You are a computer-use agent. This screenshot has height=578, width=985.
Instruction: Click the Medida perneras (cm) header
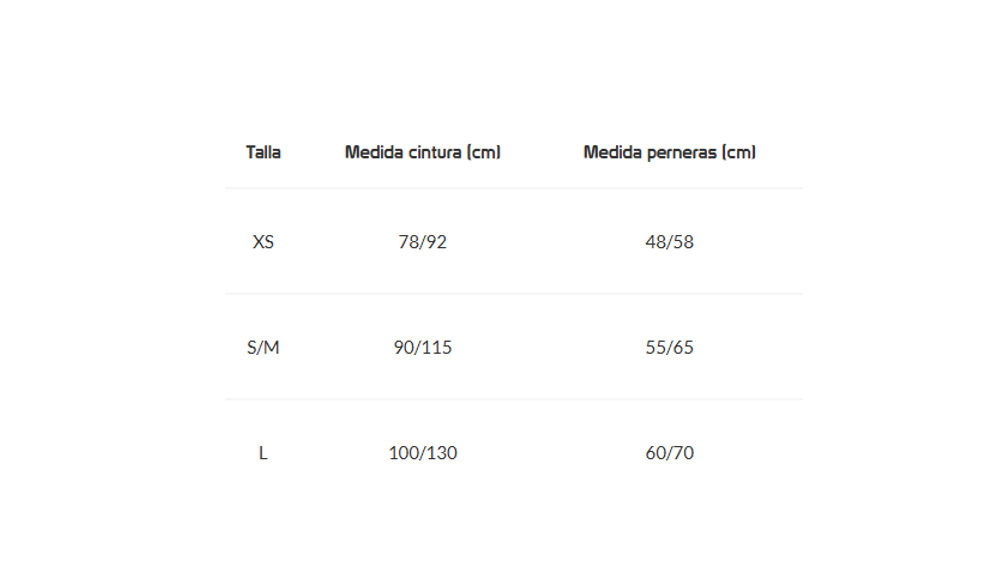click(x=670, y=153)
